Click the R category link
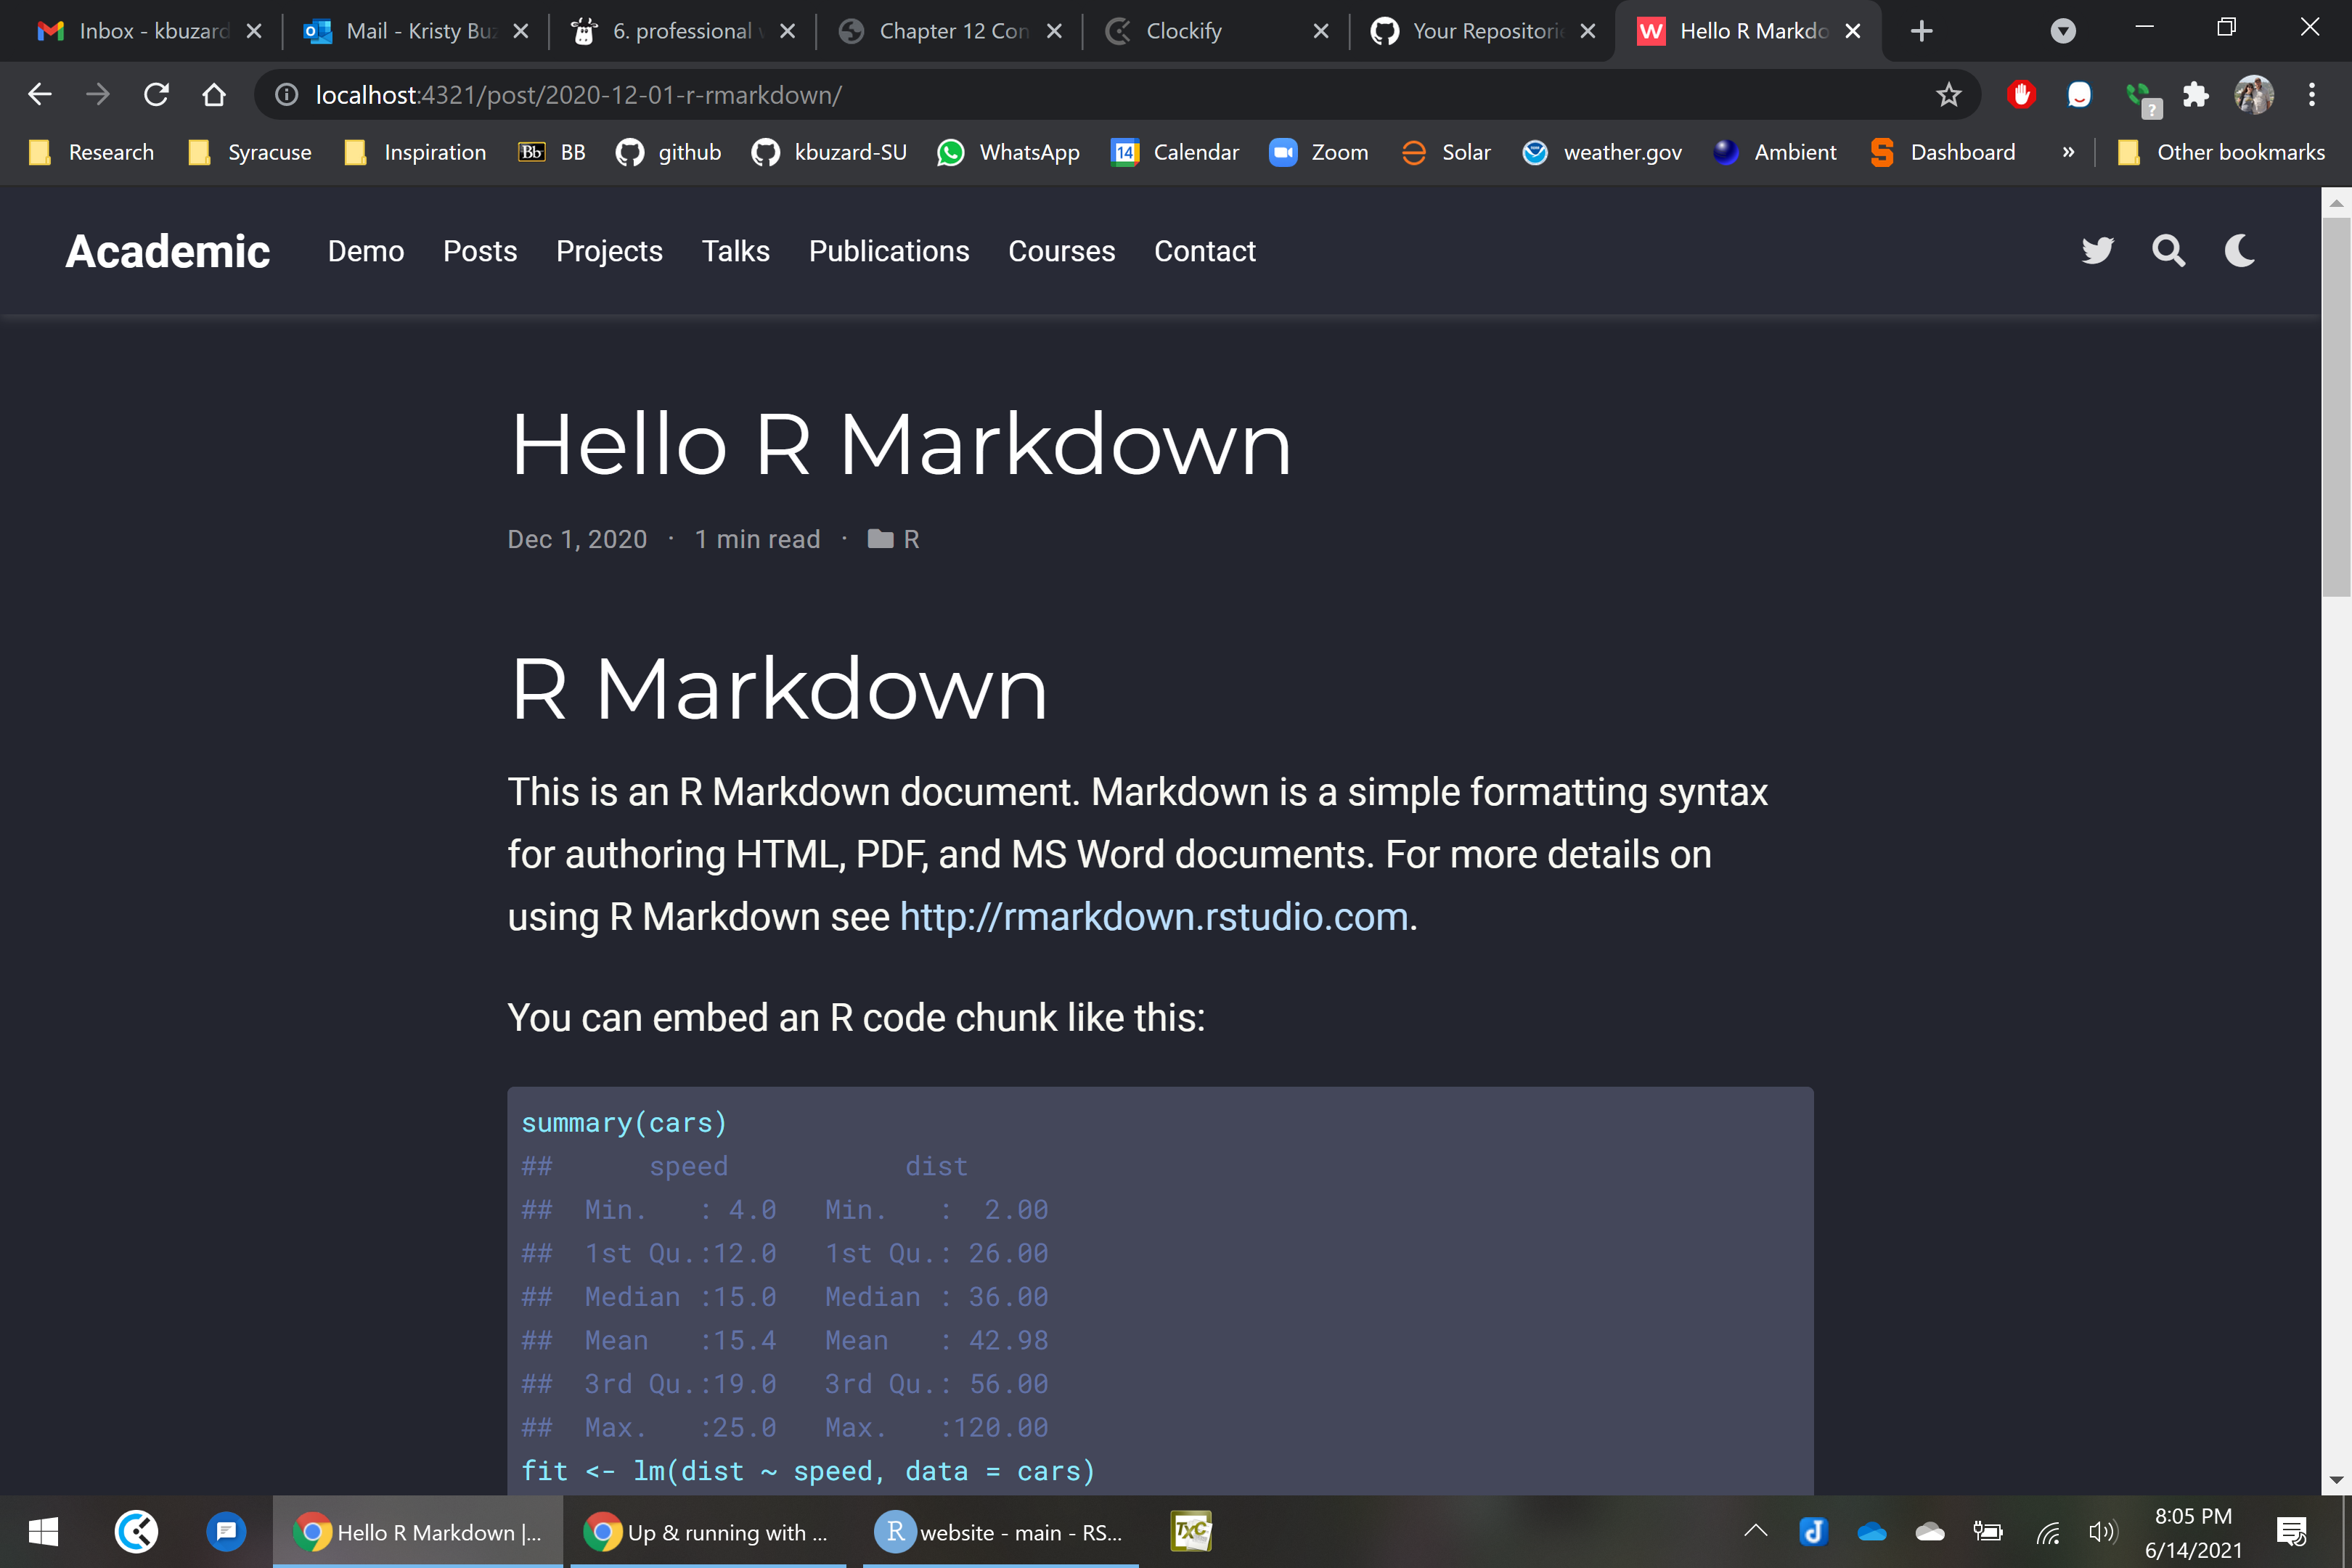2352x1568 pixels. (x=911, y=539)
